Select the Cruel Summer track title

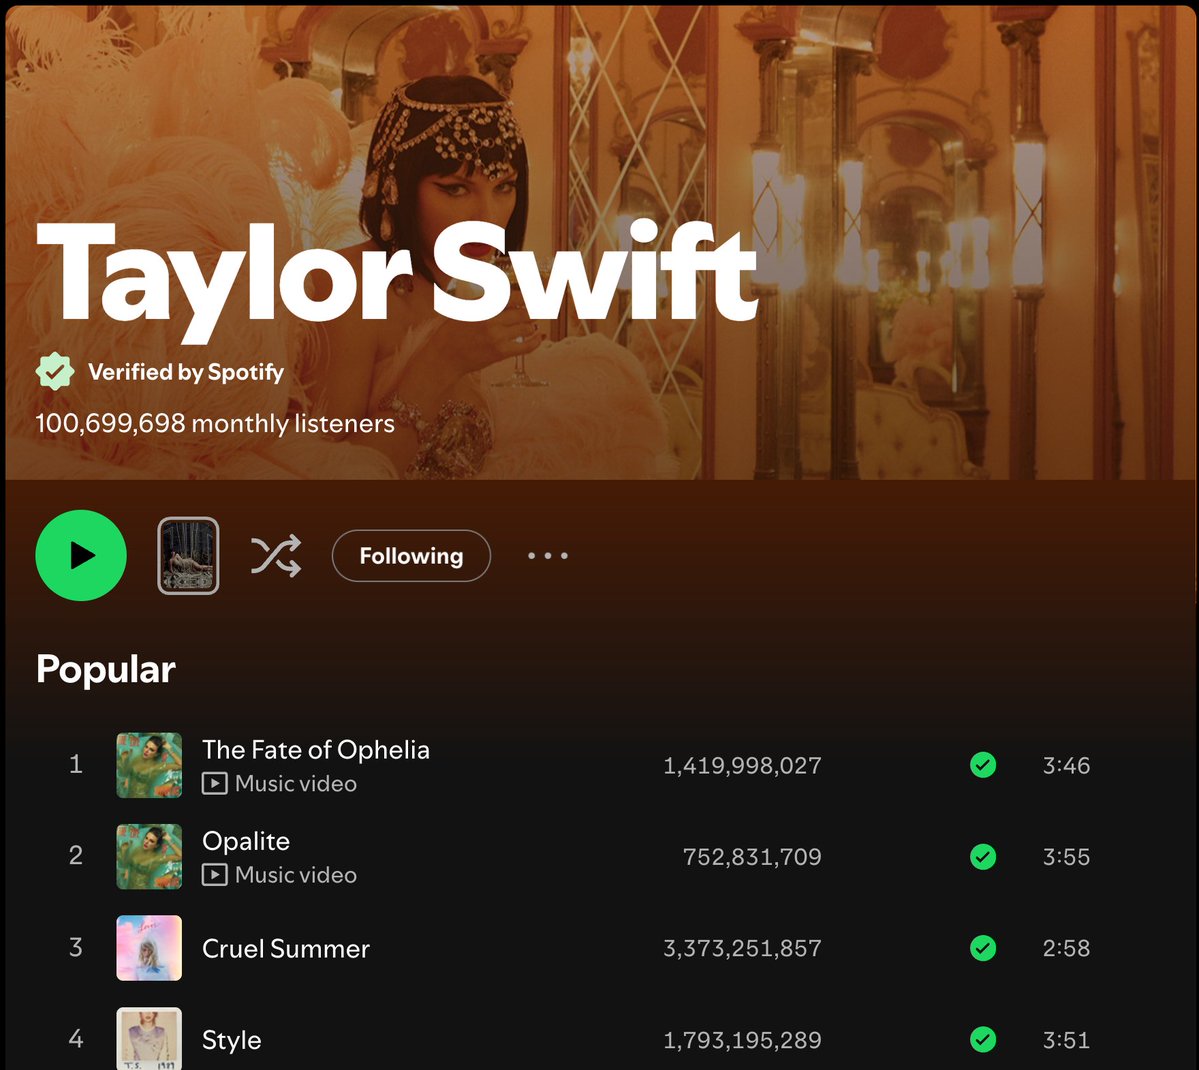pos(286,948)
